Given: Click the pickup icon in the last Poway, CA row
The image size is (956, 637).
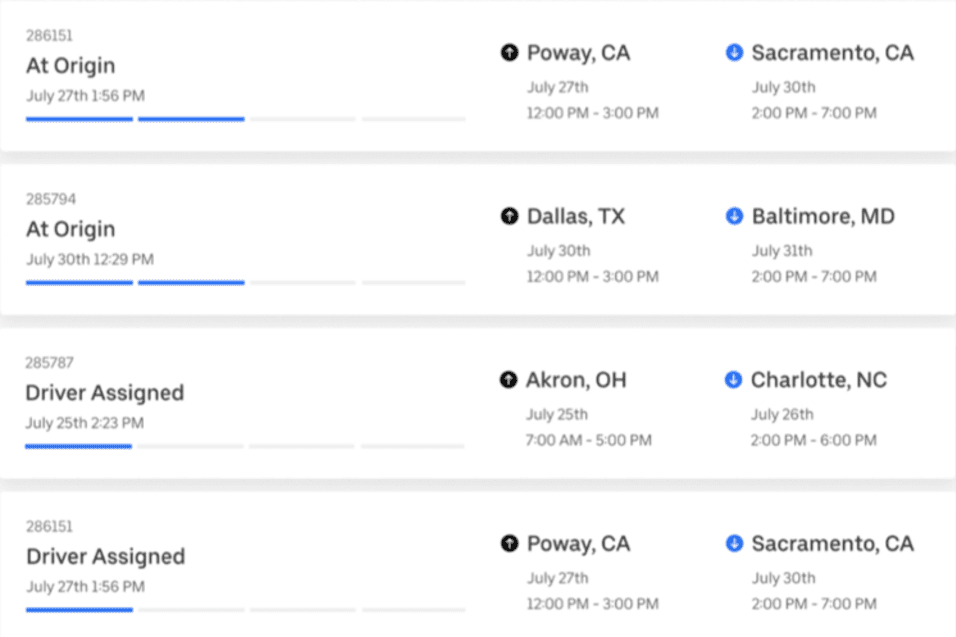Looking at the screenshot, I should tap(510, 543).
